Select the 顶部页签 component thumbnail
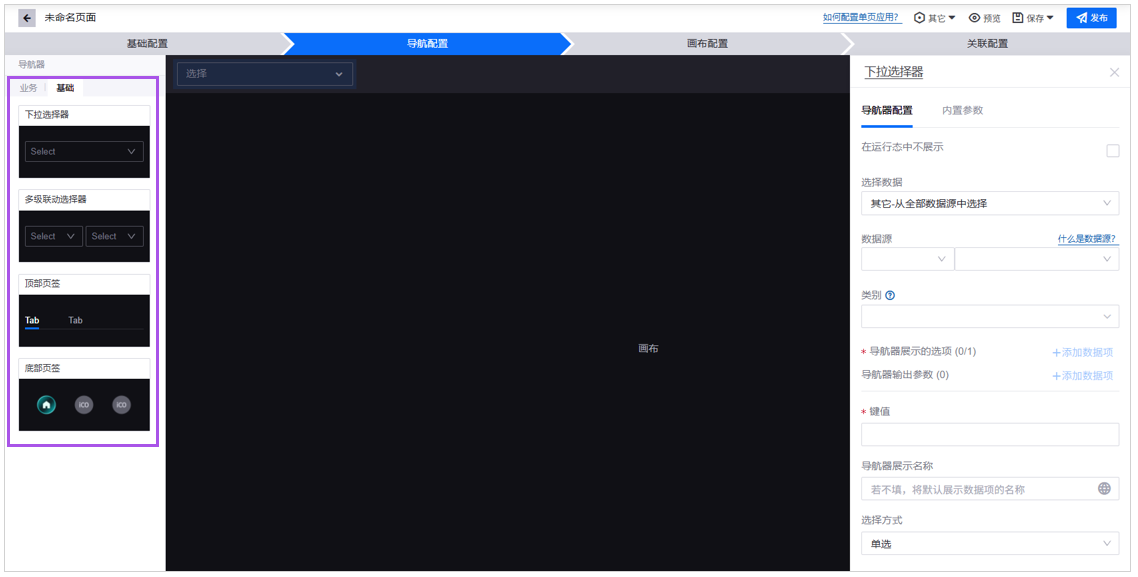The width and height of the screenshot is (1138, 577). (84, 320)
